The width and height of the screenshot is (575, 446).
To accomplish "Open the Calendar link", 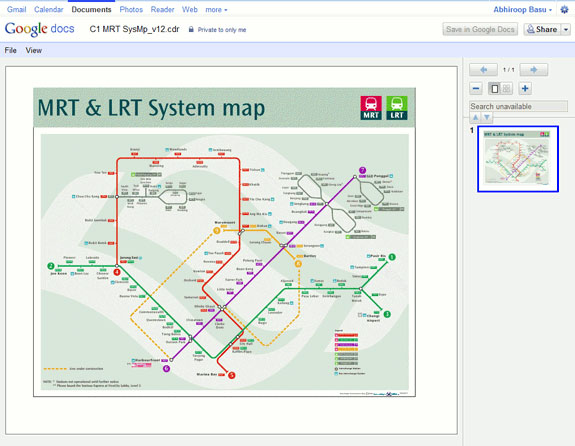I will click(x=49, y=10).
